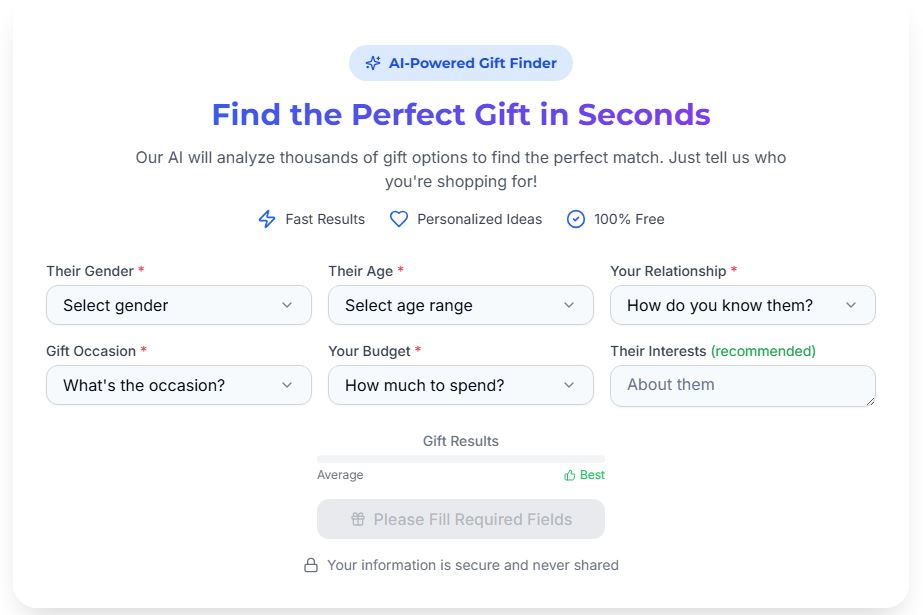Click the Gift Results quality progress bar
The width and height of the screenshot is (923, 615).
[x=461, y=459]
